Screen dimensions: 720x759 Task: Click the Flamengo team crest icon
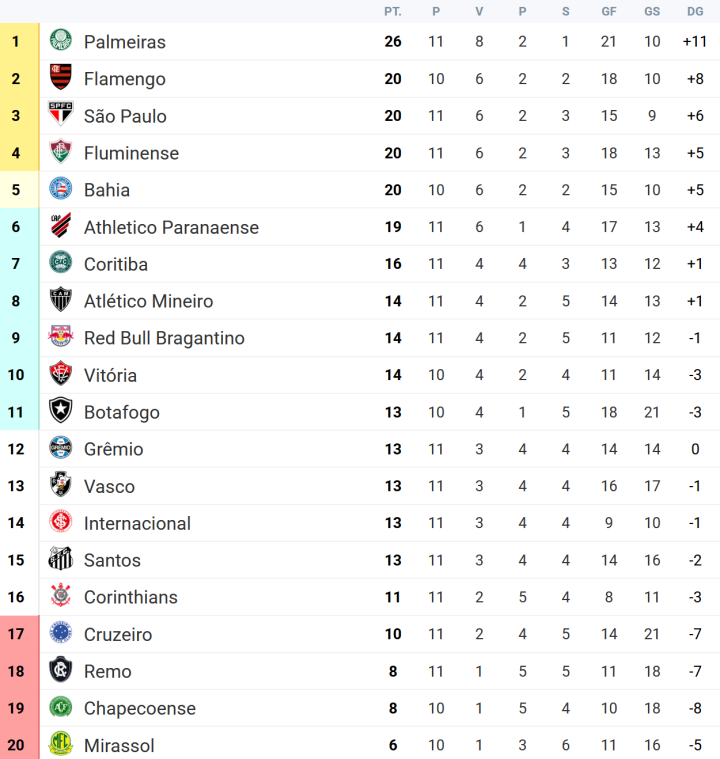tap(61, 79)
